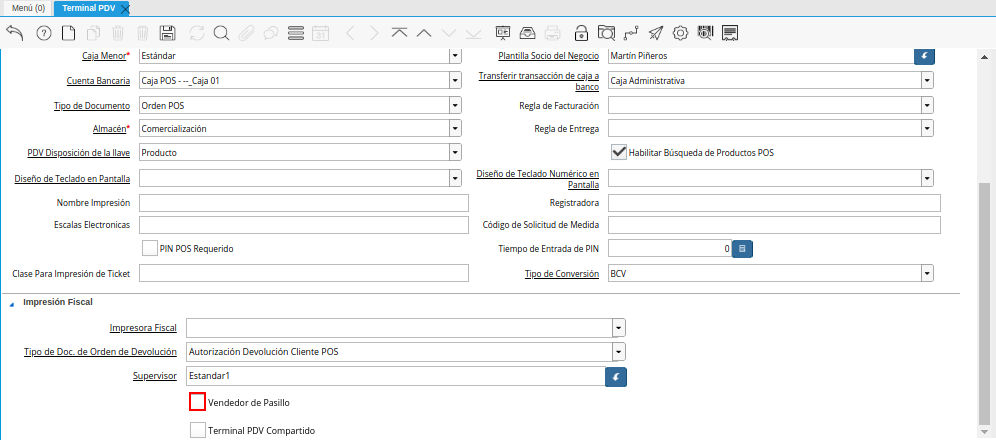The image size is (996, 440).
Task: Expand the Regla de Entrega dropdown
Action: coord(927,129)
